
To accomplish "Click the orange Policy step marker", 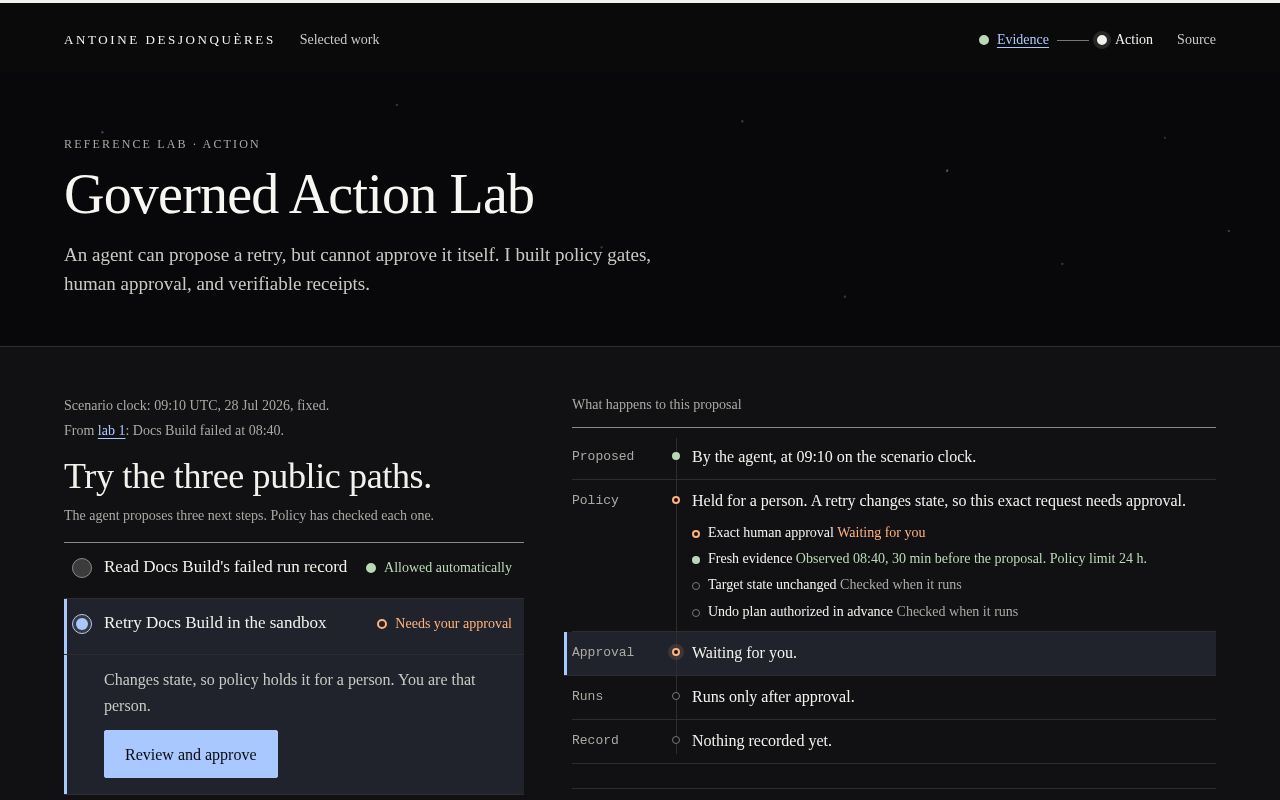I will [x=676, y=500].
